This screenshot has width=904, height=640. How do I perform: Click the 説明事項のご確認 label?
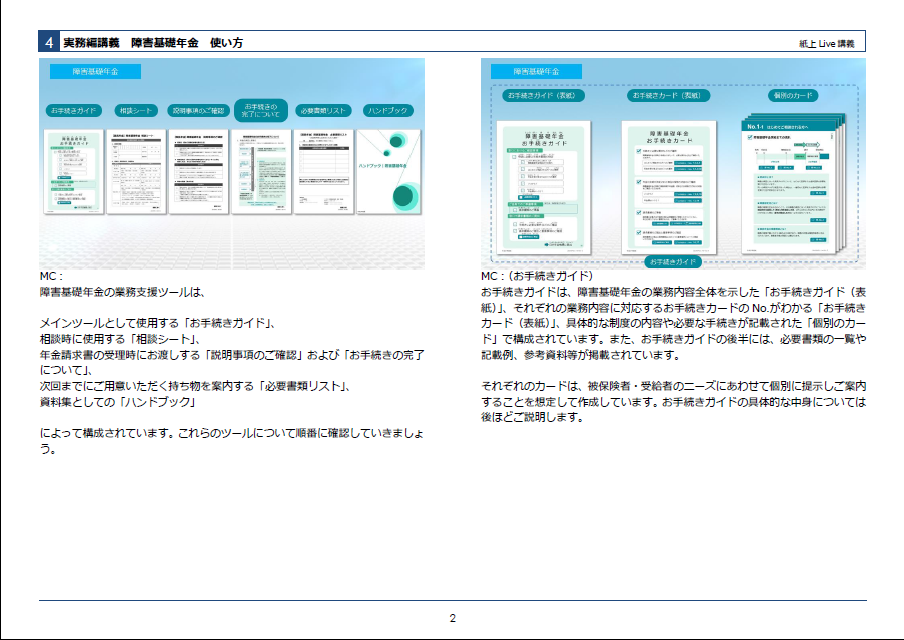point(198,110)
